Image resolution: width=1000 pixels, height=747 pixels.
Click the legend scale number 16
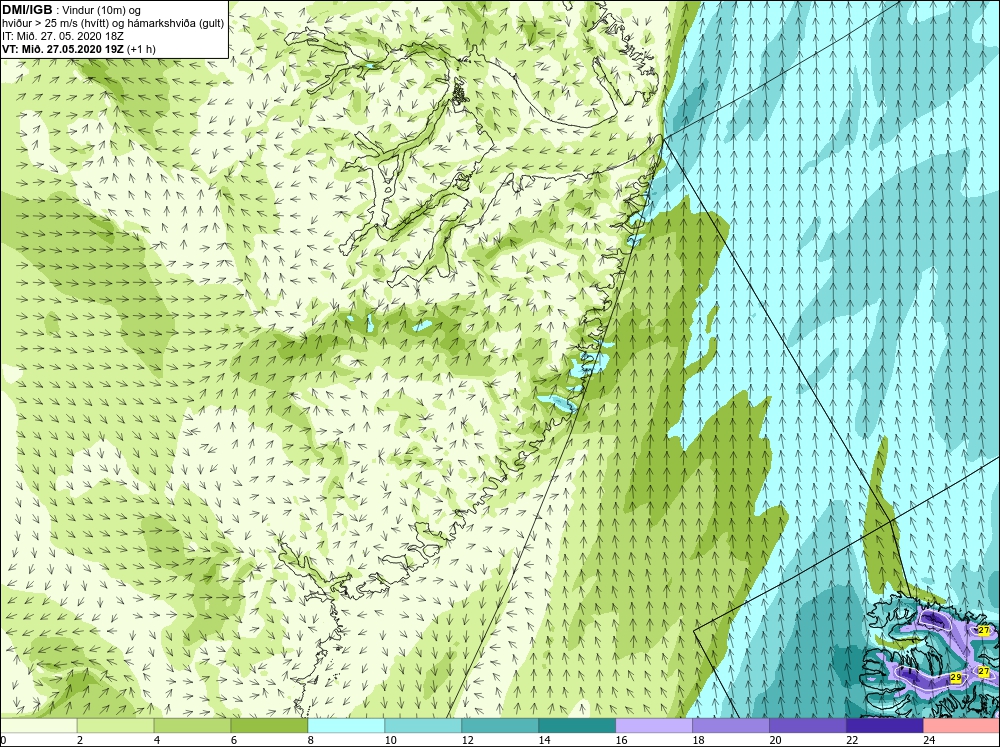[x=621, y=740]
